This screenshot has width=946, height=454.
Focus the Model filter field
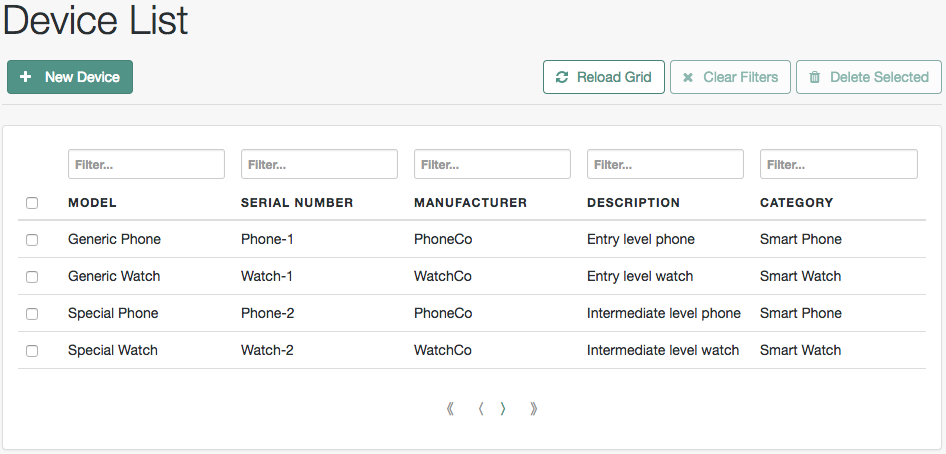point(146,164)
